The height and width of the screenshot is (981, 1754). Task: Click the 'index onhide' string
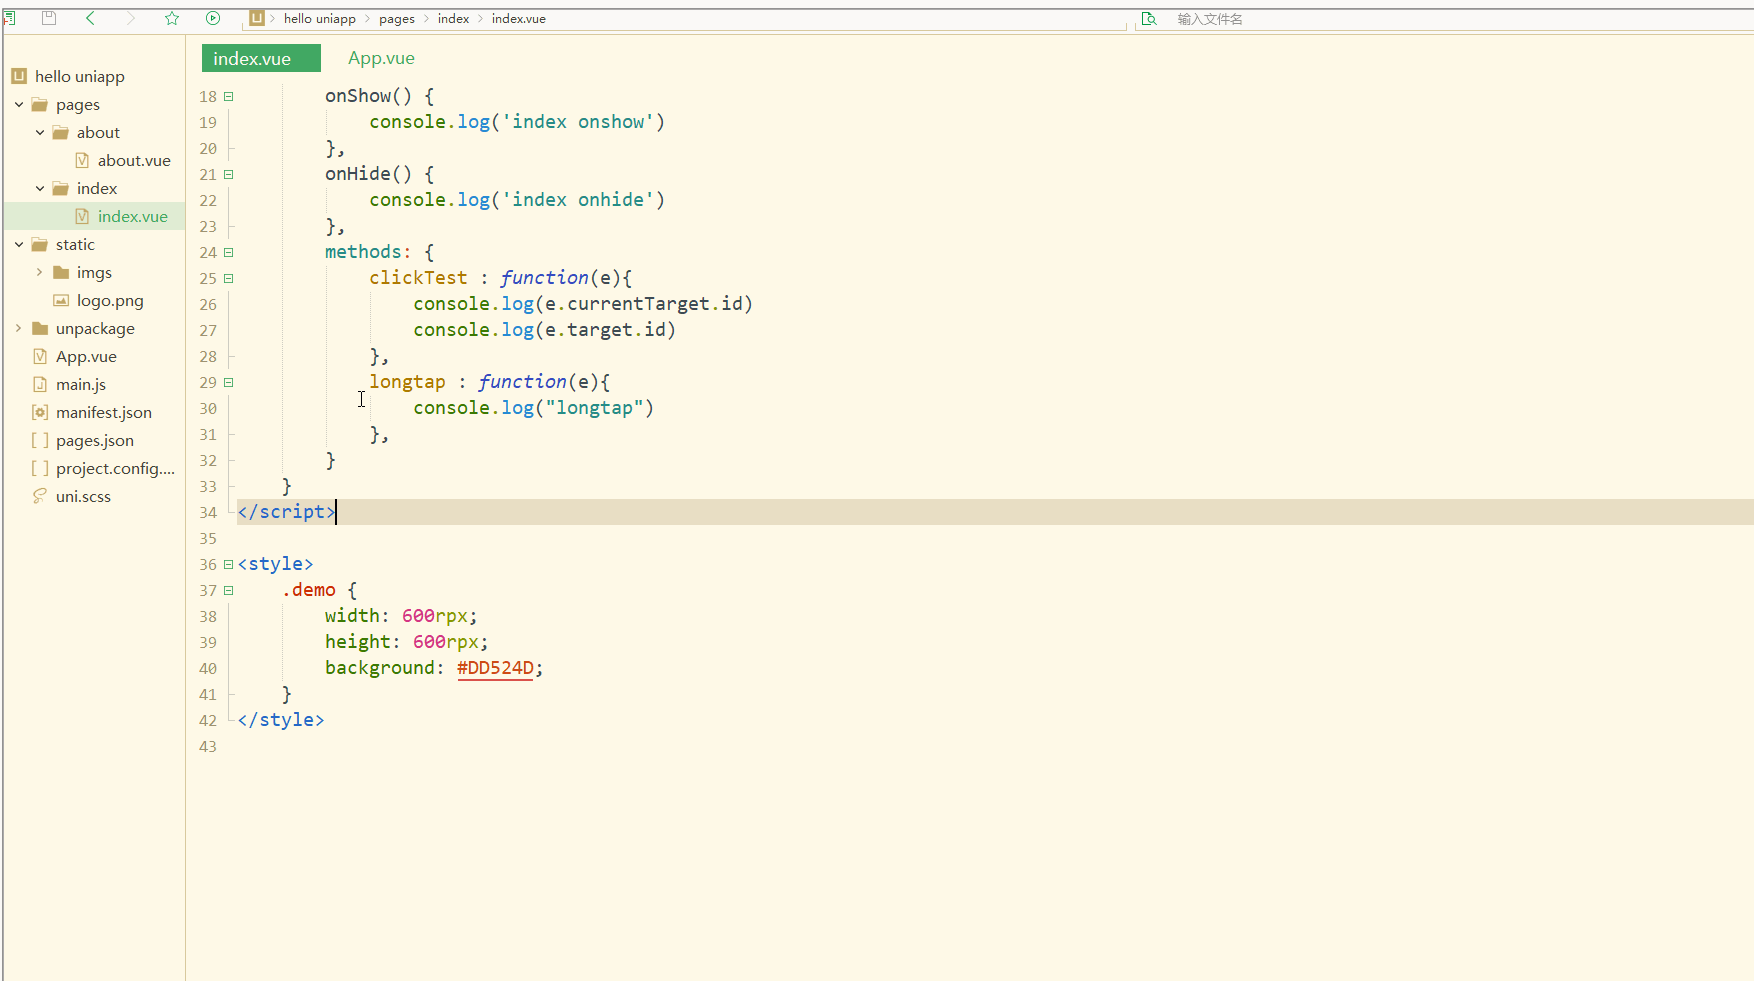click(x=578, y=200)
